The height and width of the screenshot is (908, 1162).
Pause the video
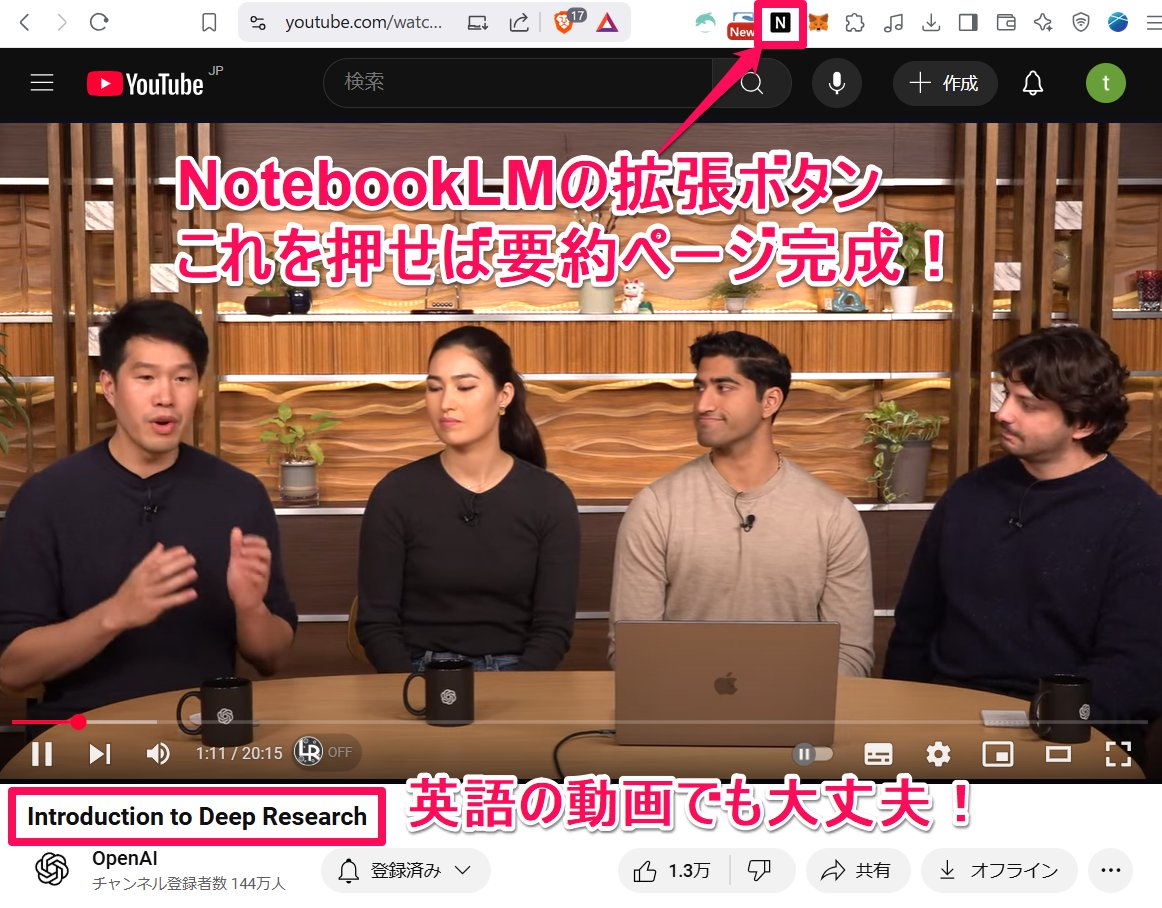[42, 754]
